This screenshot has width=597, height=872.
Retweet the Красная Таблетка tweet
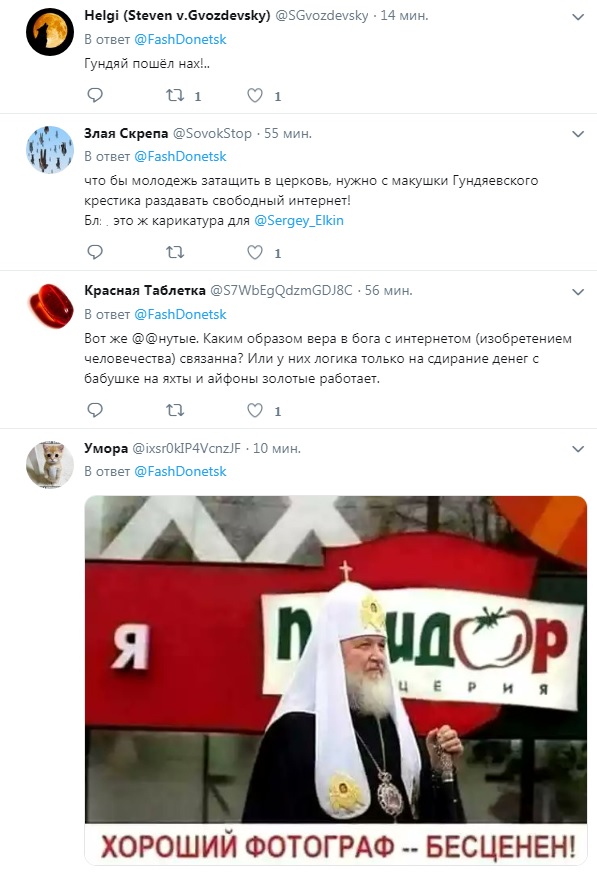click(x=175, y=410)
